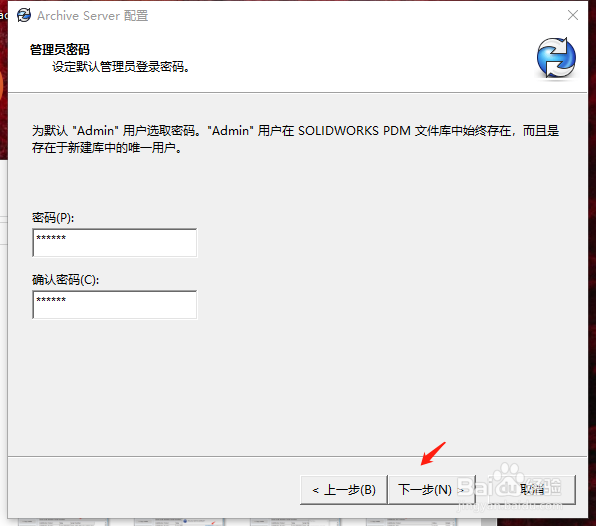Click the 设定默认管理员登录密码 subtitle
This screenshot has width=596, height=526.
(x=121, y=67)
